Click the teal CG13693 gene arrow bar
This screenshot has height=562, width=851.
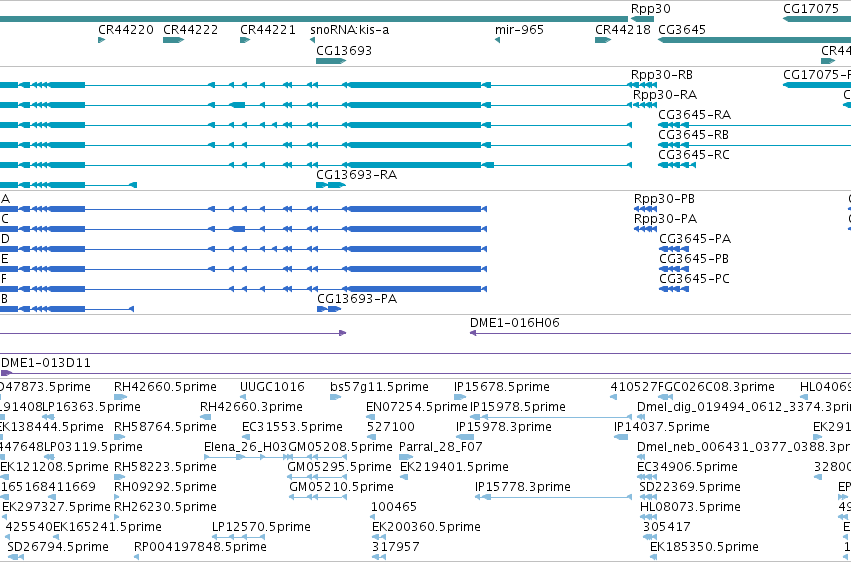pos(331,61)
